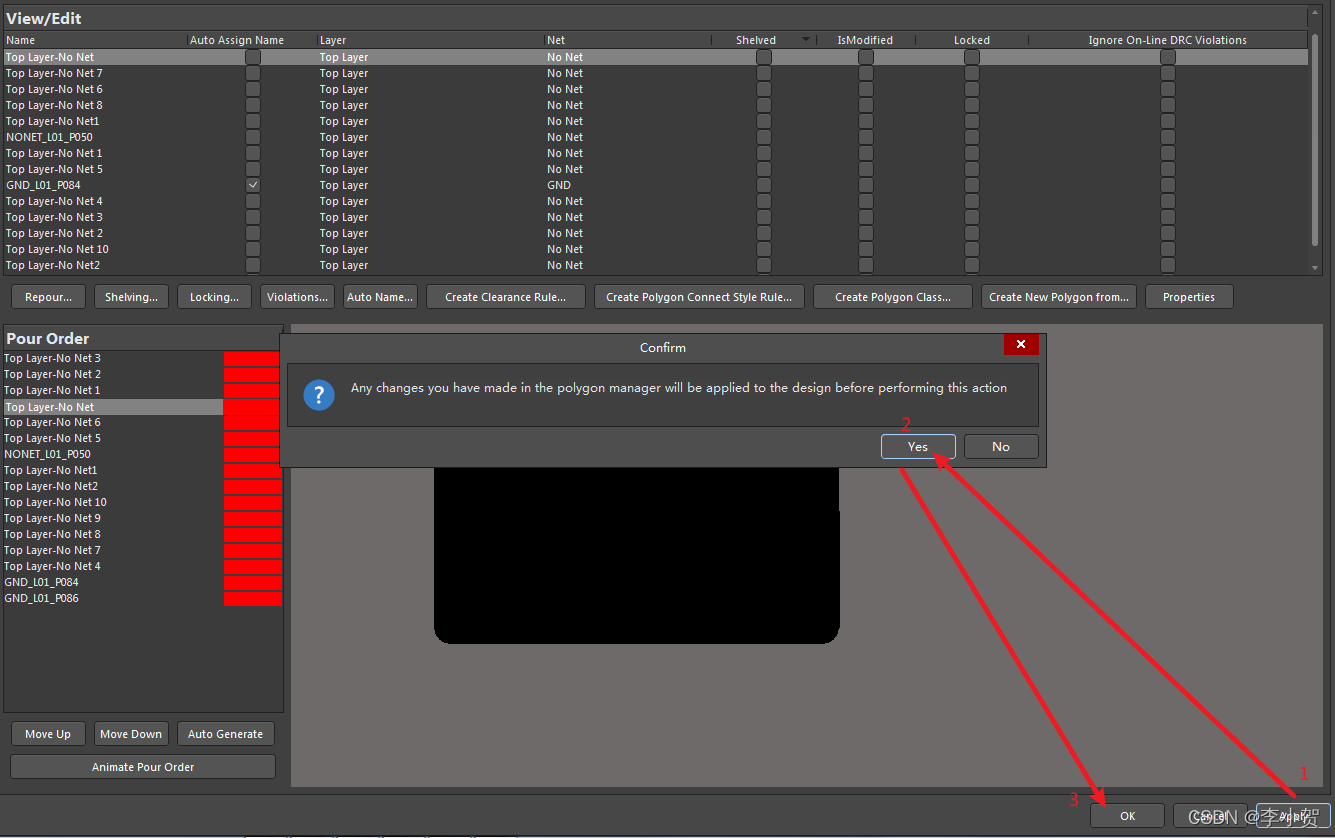Click Animate Pour Order button
1335x838 pixels.
pos(143,767)
